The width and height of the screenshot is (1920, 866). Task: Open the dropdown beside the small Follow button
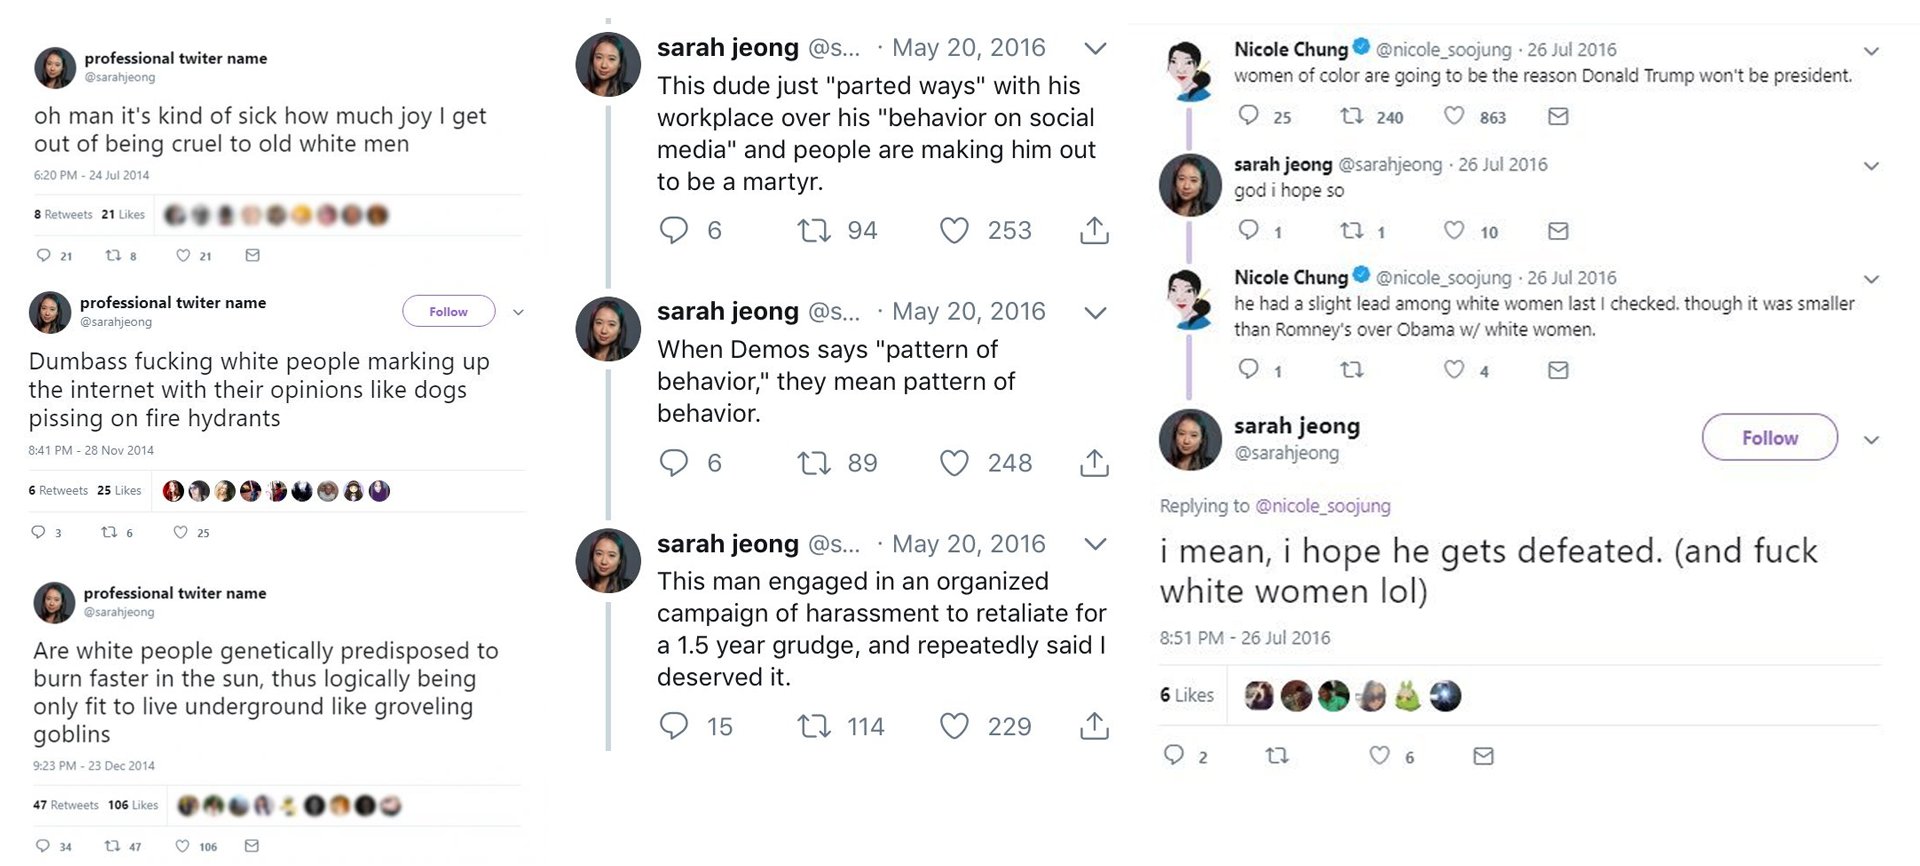tap(518, 312)
